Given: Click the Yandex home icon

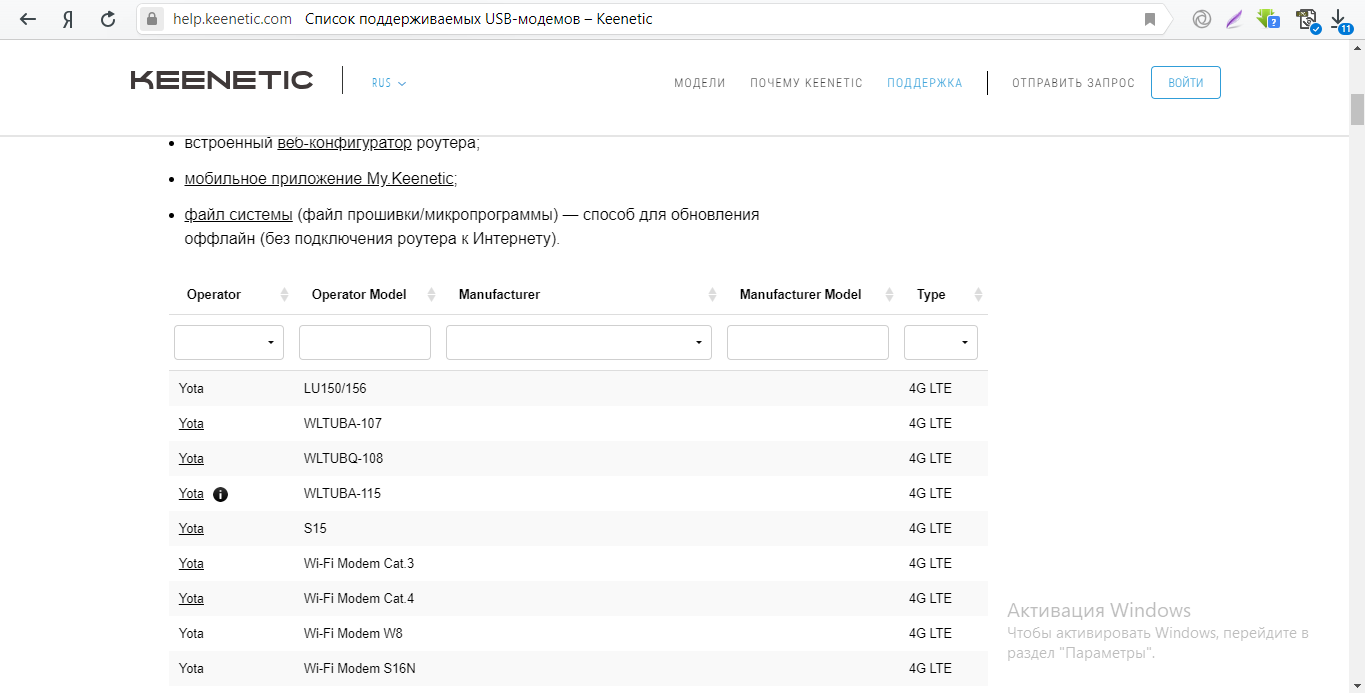Looking at the screenshot, I should 68,19.
